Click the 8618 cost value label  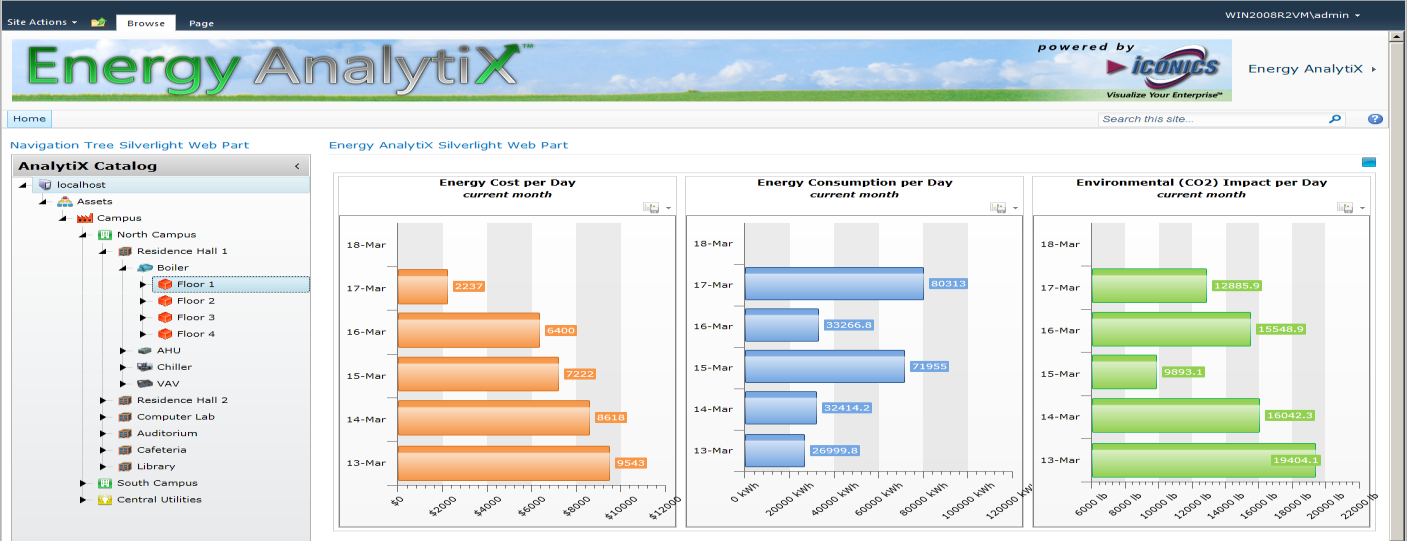coord(610,418)
